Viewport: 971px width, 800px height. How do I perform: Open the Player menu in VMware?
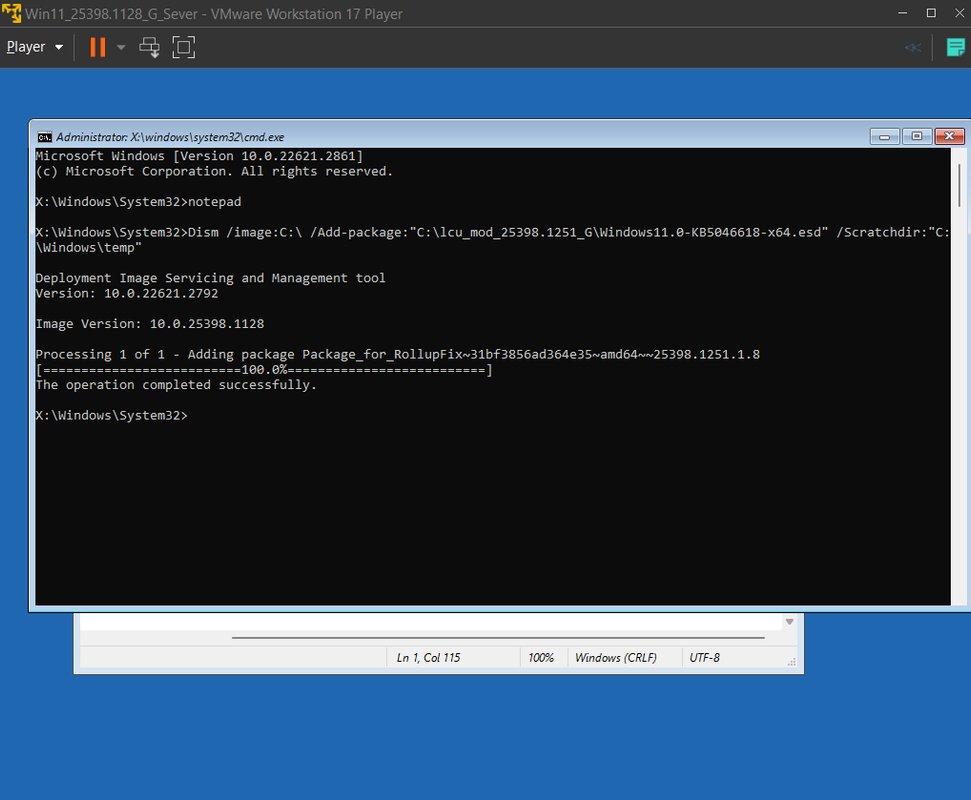click(35, 47)
